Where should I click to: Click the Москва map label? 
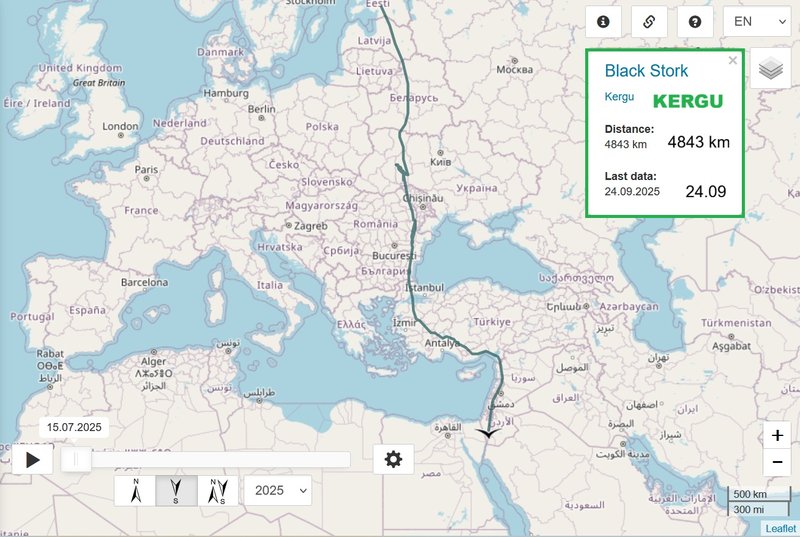515,70
